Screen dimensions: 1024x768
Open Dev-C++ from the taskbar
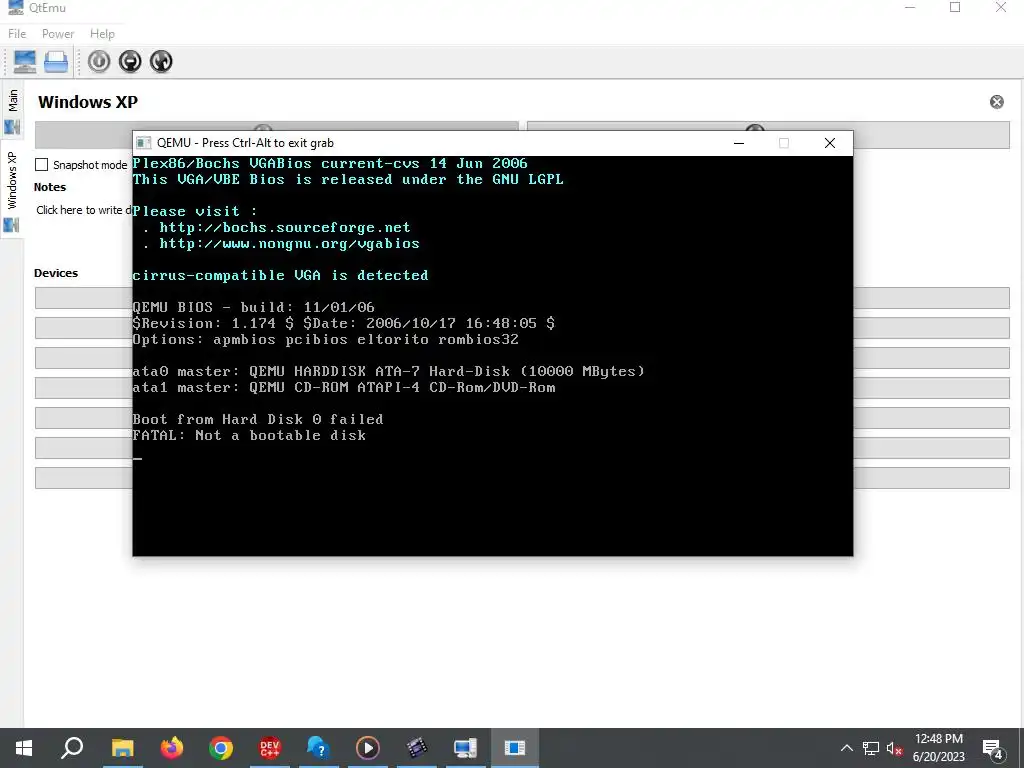click(270, 748)
